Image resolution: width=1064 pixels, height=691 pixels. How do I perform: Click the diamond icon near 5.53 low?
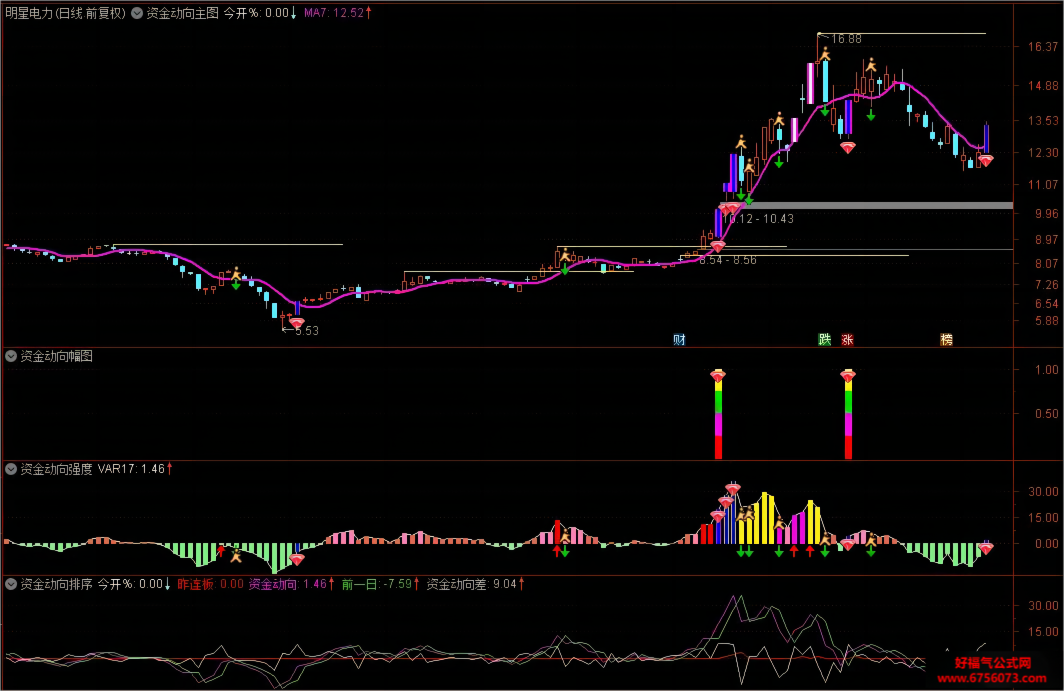point(297,323)
